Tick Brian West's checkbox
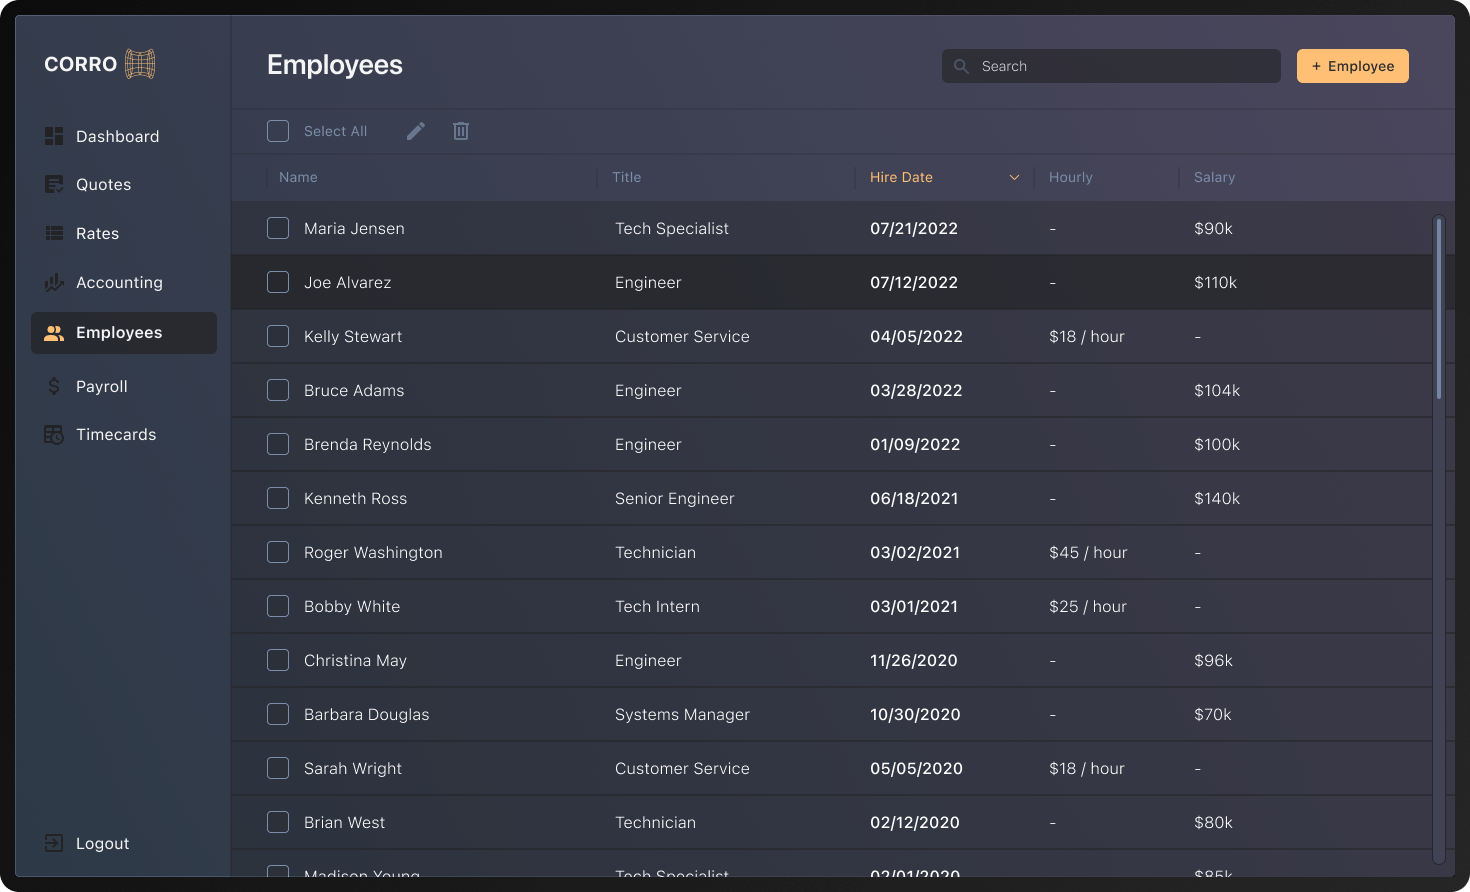Viewport: 1470px width, 892px height. [x=278, y=822]
